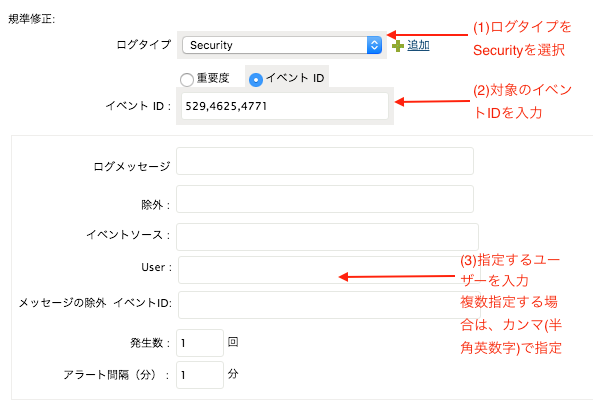Click the 発生数 label
Viewport: 593px width, 414px height.
point(150,343)
